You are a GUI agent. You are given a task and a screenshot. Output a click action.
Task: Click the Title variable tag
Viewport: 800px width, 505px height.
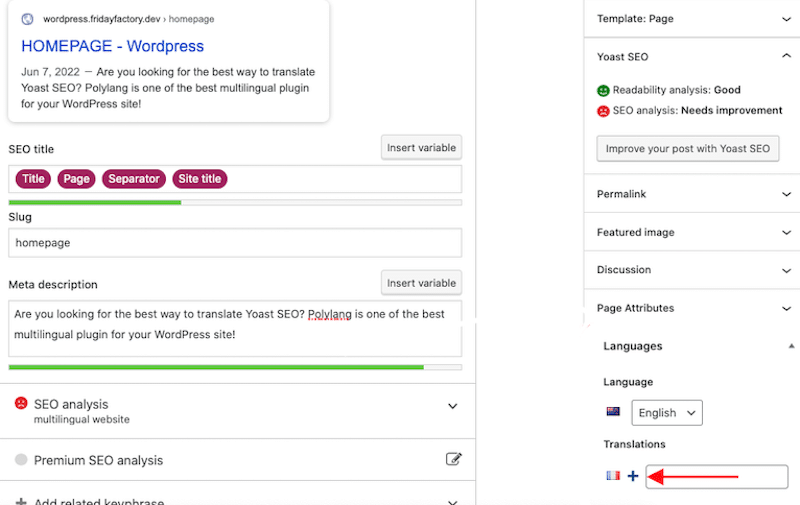pyautogui.click(x=33, y=179)
